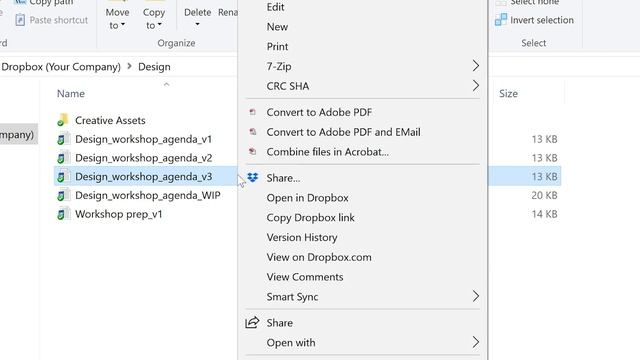The image size is (640, 360).
Task: Select file Design_workshop_agenda_v1
Action: pos(143,139)
